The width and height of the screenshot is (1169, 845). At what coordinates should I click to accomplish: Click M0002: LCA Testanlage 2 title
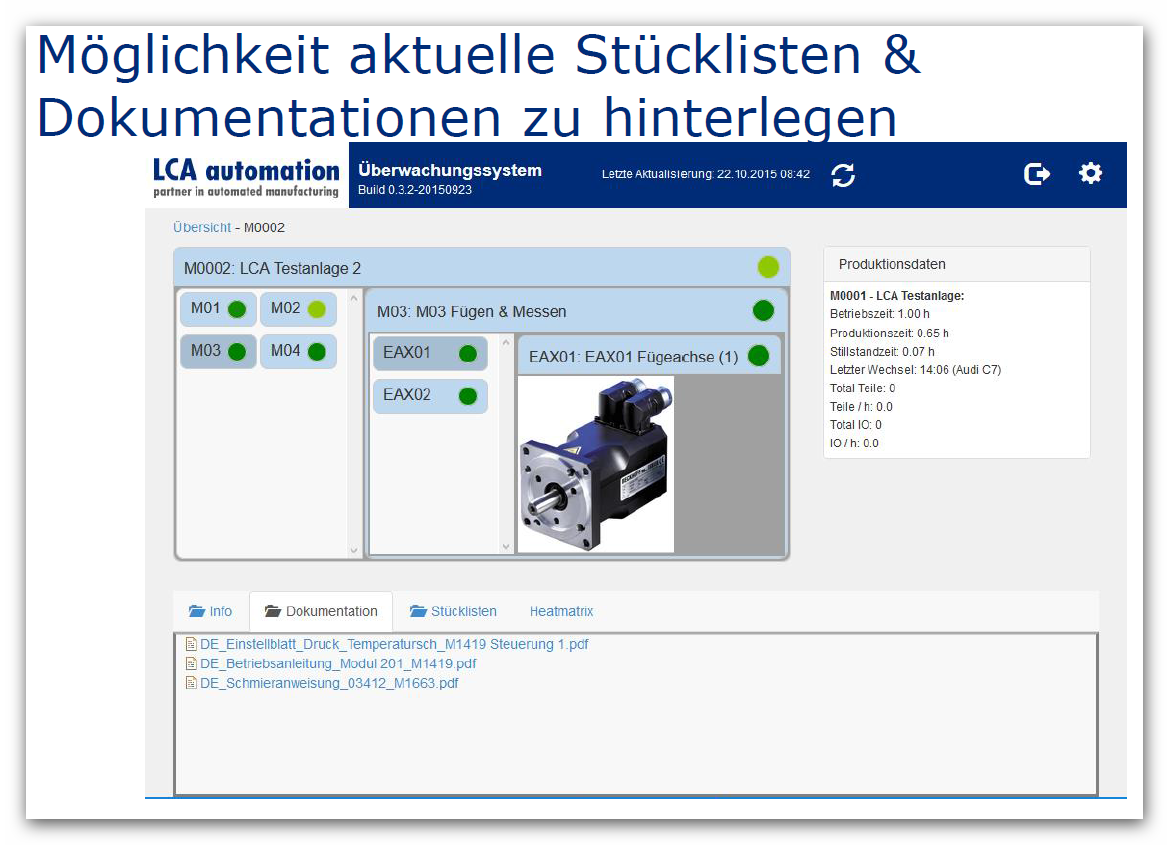point(272,268)
